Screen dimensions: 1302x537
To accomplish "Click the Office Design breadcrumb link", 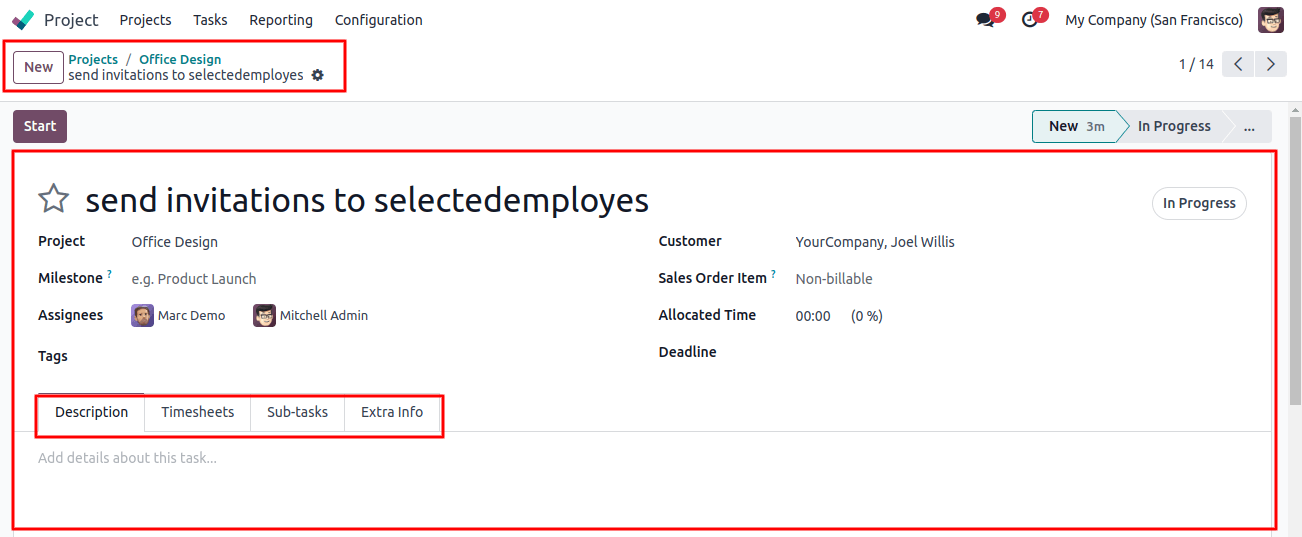I will click(180, 59).
